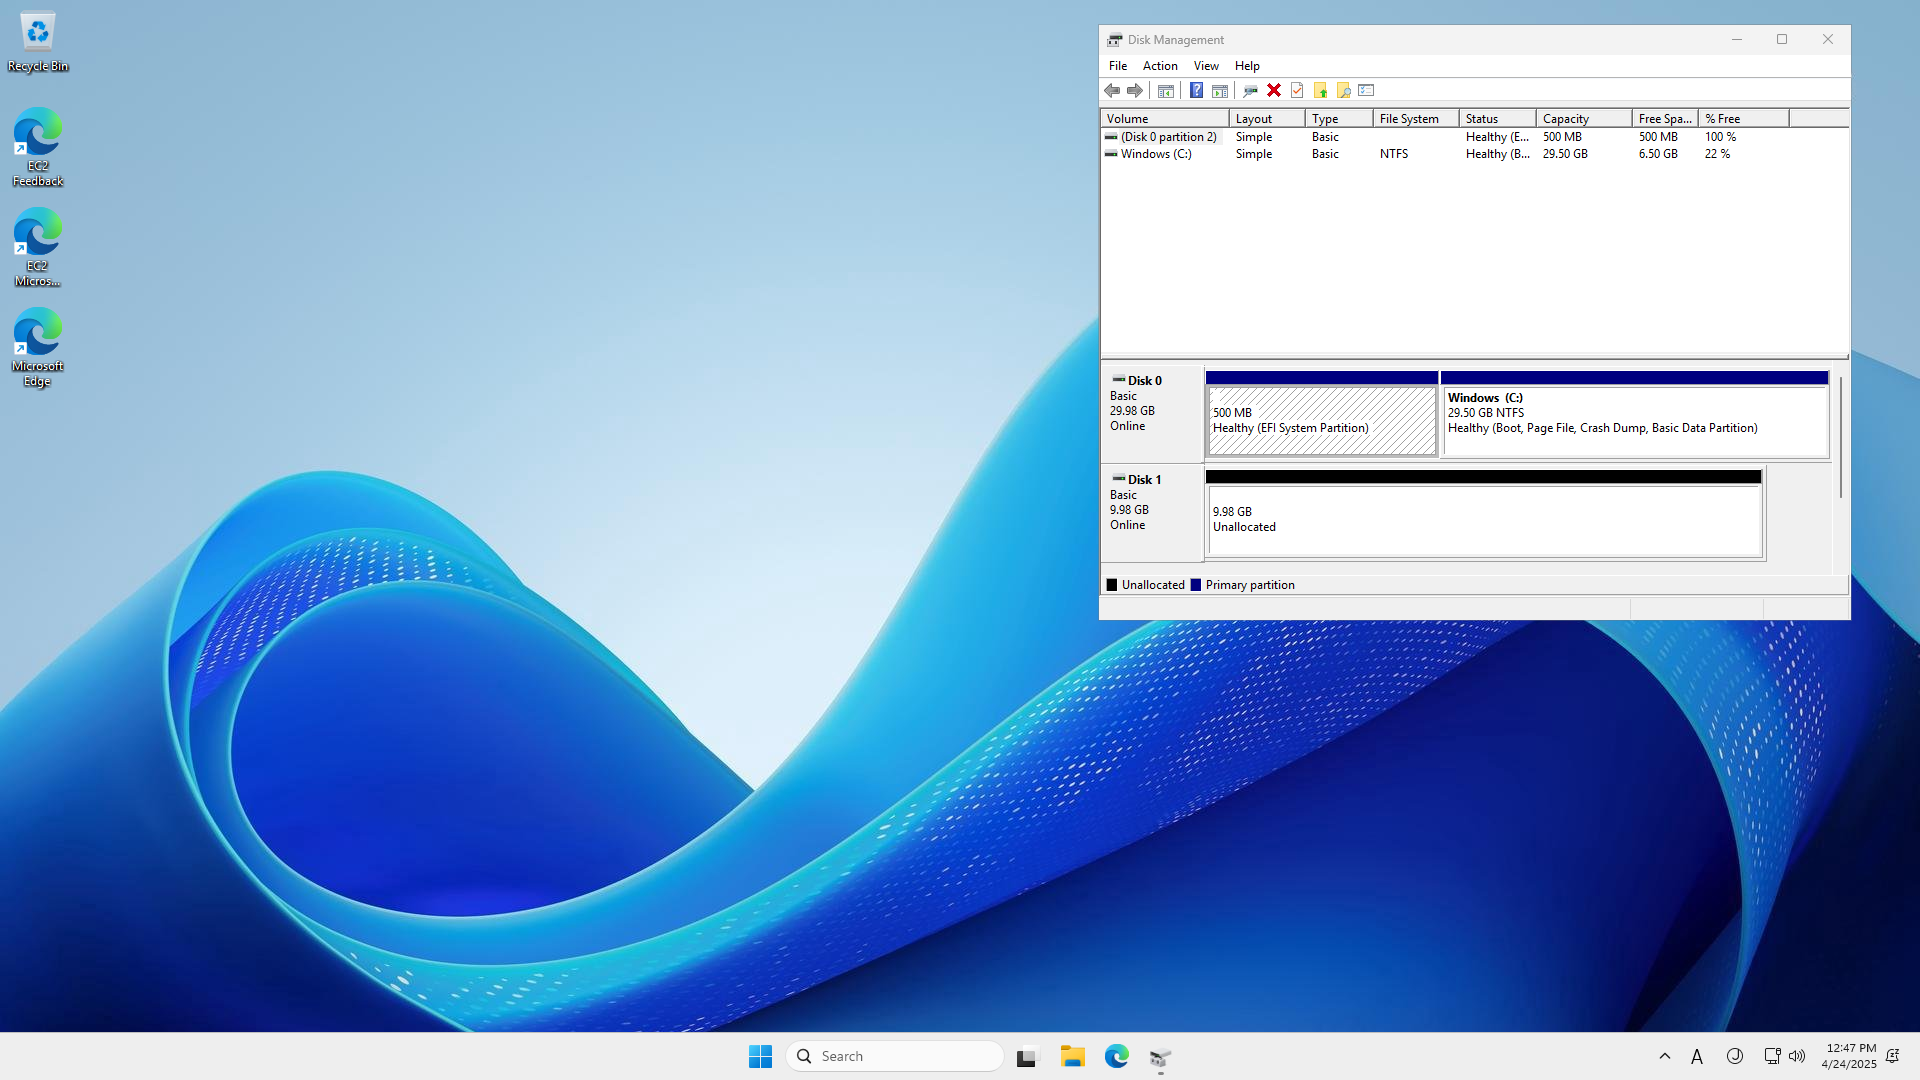1920x1080 pixels.
Task: Click the Search box on taskbar
Action: (x=895, y=1055)
